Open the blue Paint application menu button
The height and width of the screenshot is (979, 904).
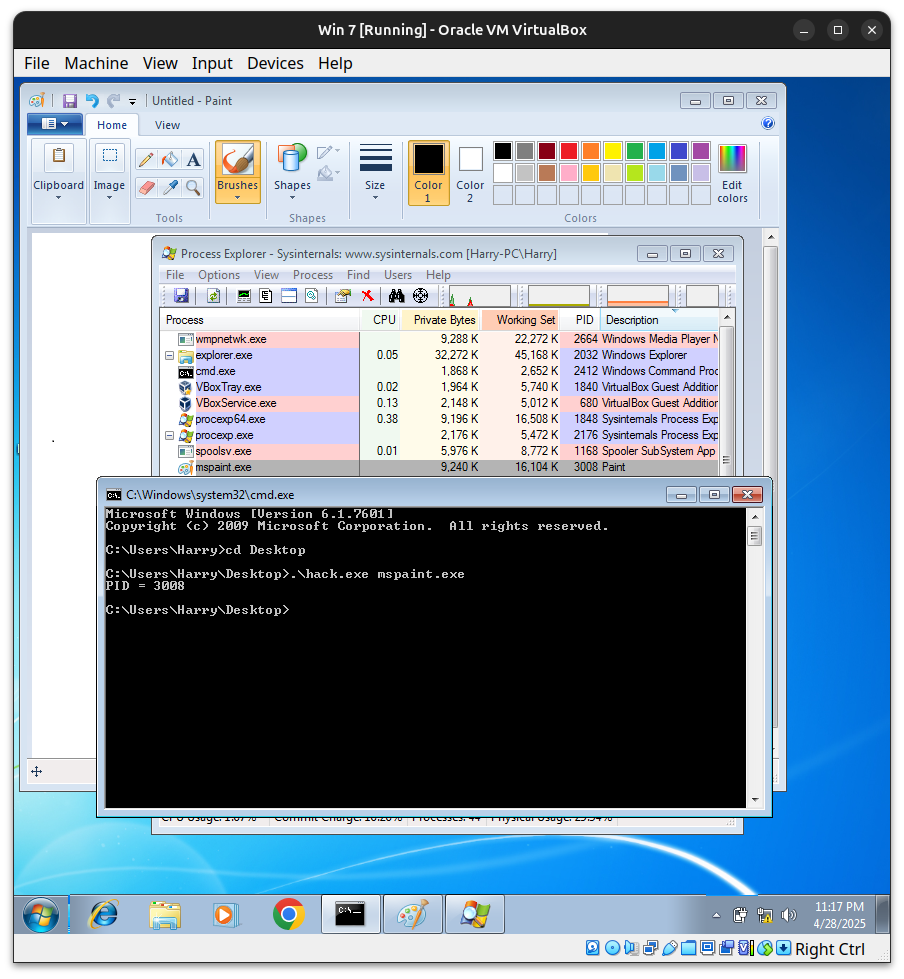pos(55,124)
